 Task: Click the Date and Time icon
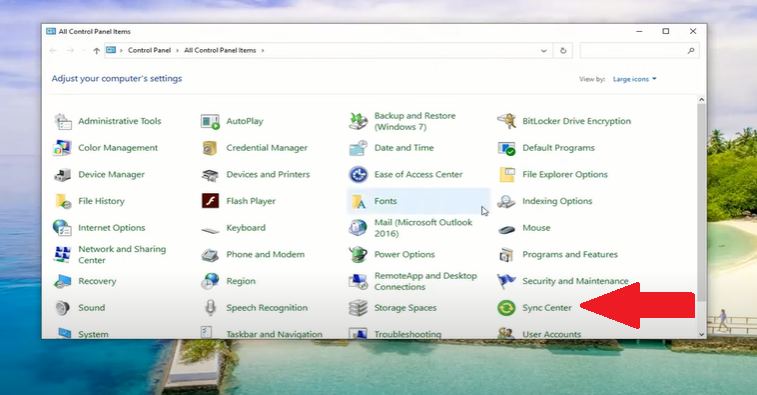click(358, 148)
